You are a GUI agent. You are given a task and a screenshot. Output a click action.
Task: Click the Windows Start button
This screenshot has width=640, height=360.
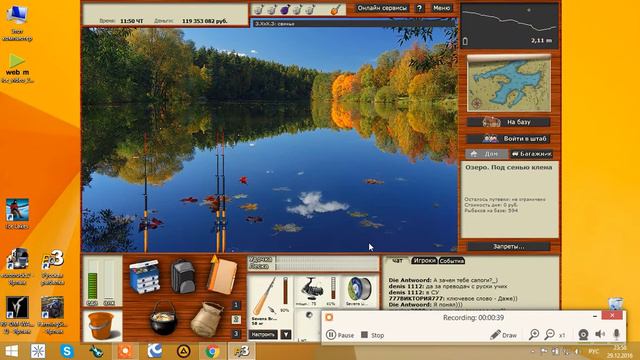[x=11, y=351]
